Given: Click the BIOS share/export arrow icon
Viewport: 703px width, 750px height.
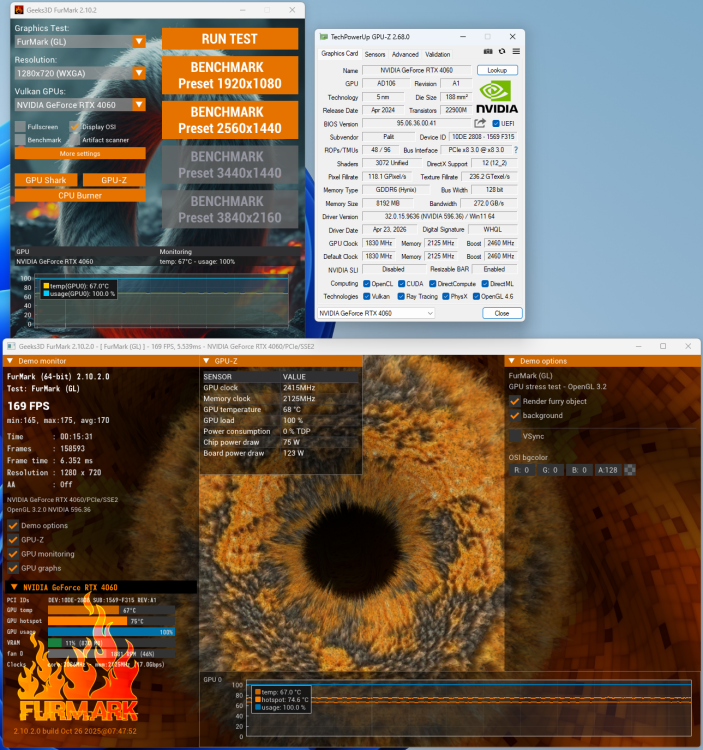Looking at the screenshot, I should (x=480, y=123).
